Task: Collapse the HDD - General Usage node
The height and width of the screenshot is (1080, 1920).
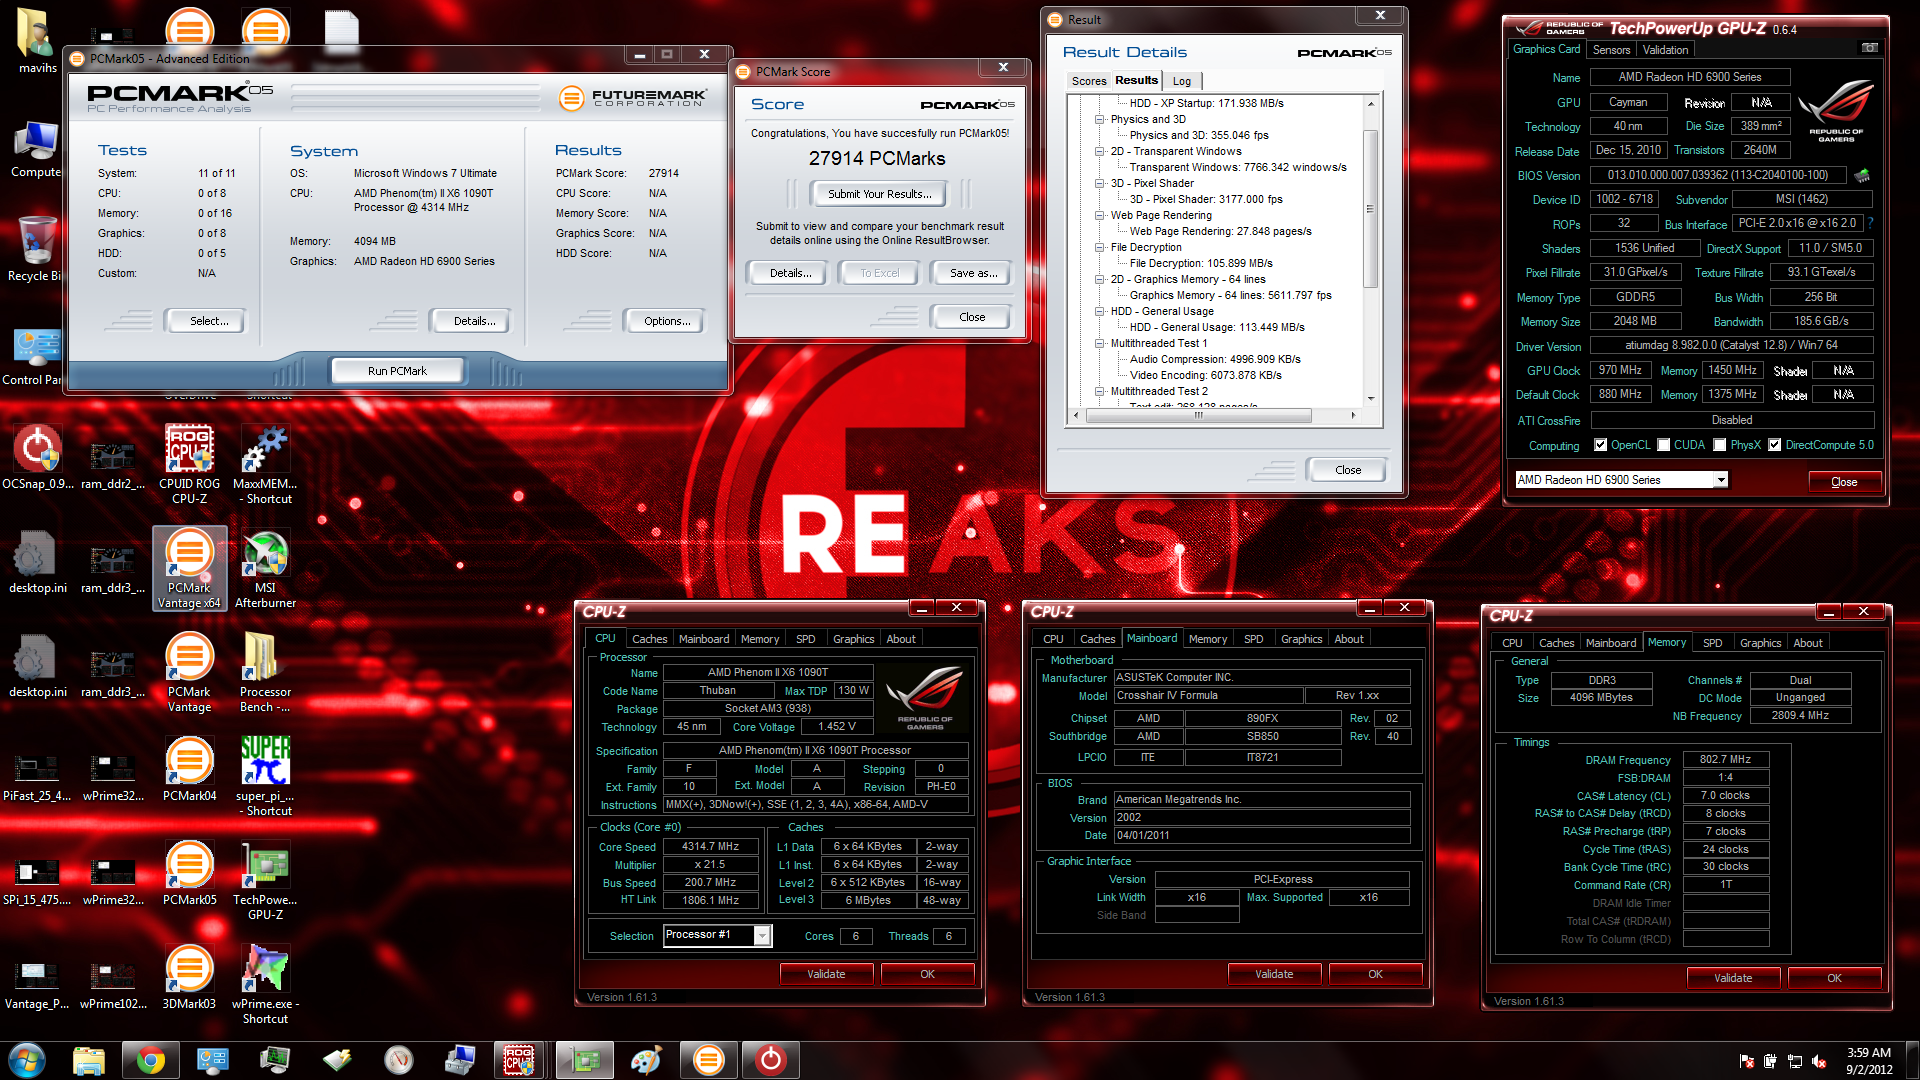Action: (x=1099, y=311)
